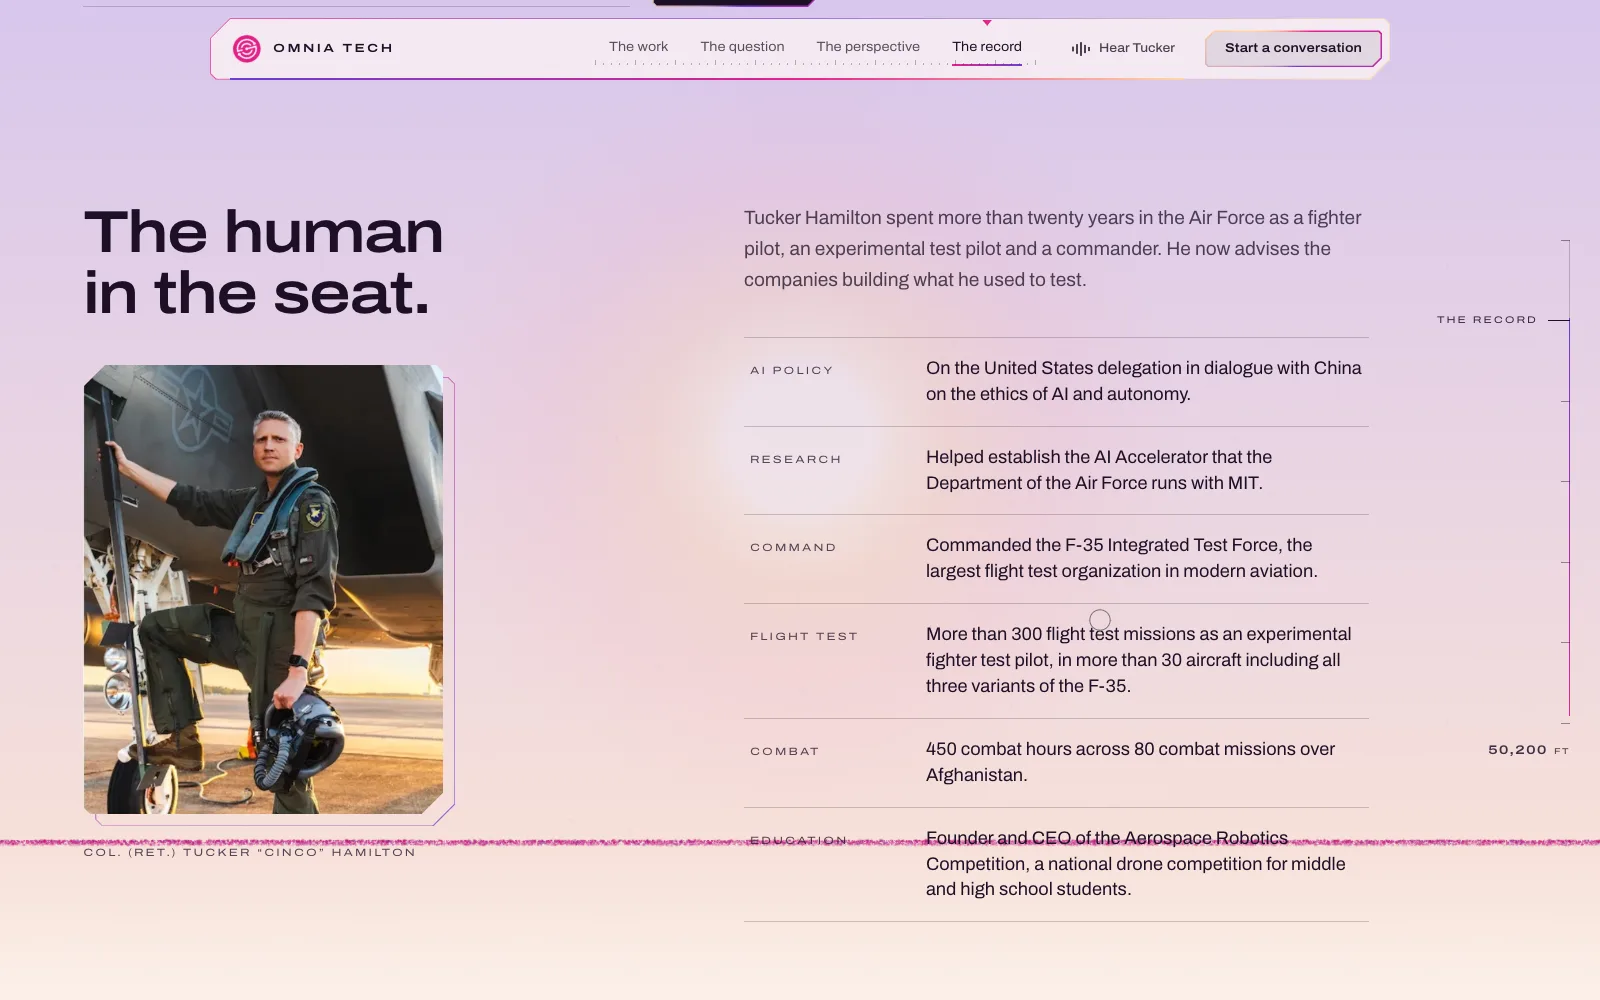Click 'The human in the seat.' heading
The width and height of the screenshot is (1600, 1000).
click(263, 262)
